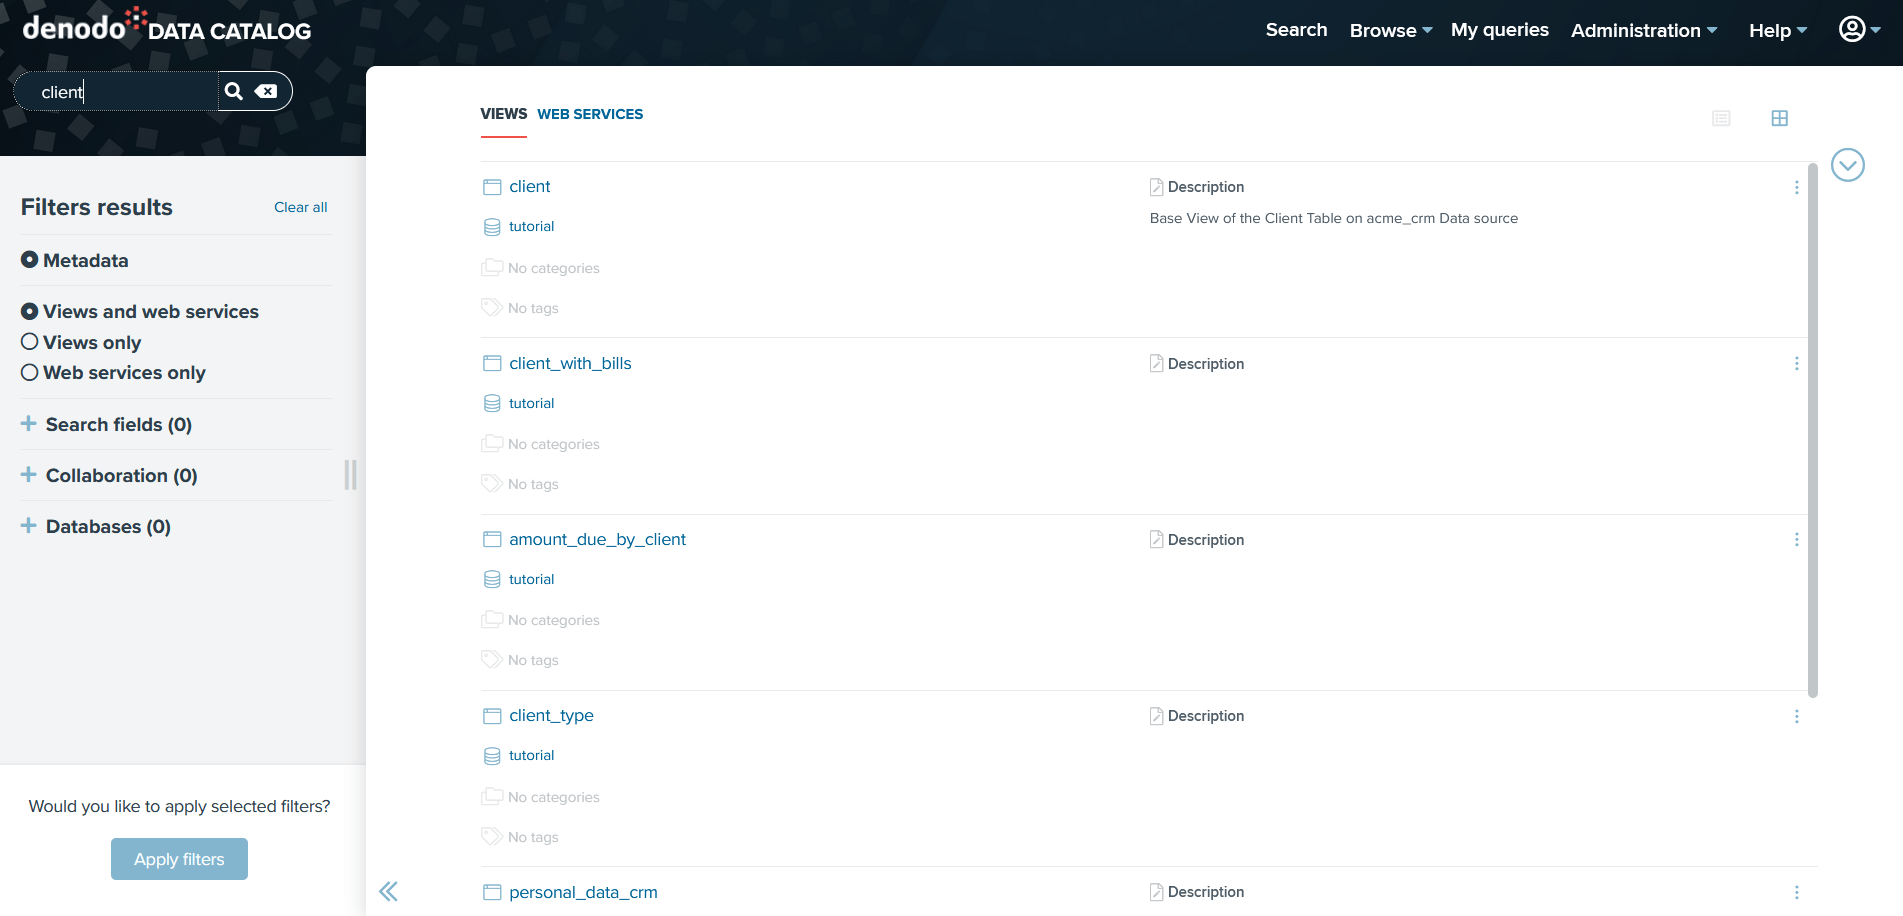The image size is (1903, 916).
Task: Select the WEB SERVICES tab
Action: point(590,114)
